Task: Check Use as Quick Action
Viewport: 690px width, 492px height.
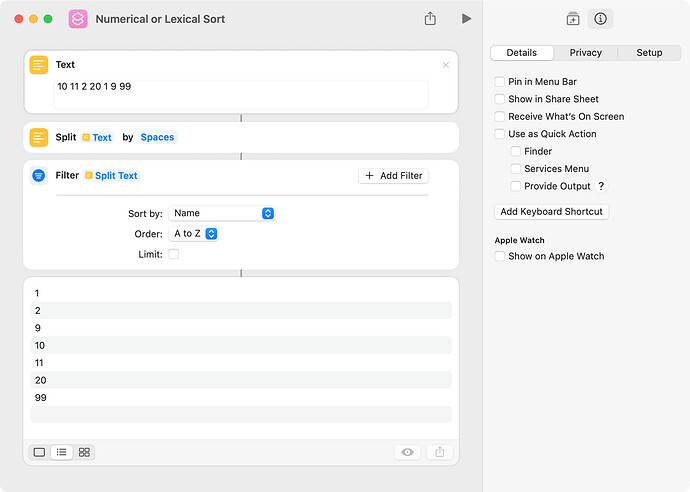Action: [x=499, y=134]
